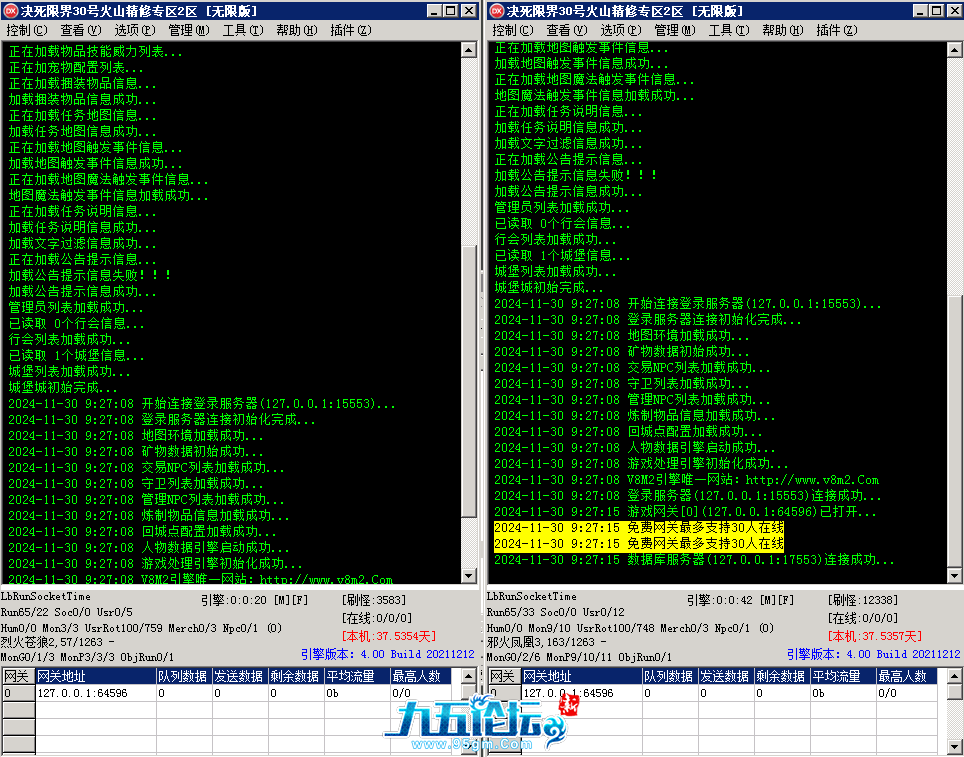Image resolution: width=964 pixels, height=757 pixels.
Task: Click the app icon in right window title bar
Action: [497, 11]
